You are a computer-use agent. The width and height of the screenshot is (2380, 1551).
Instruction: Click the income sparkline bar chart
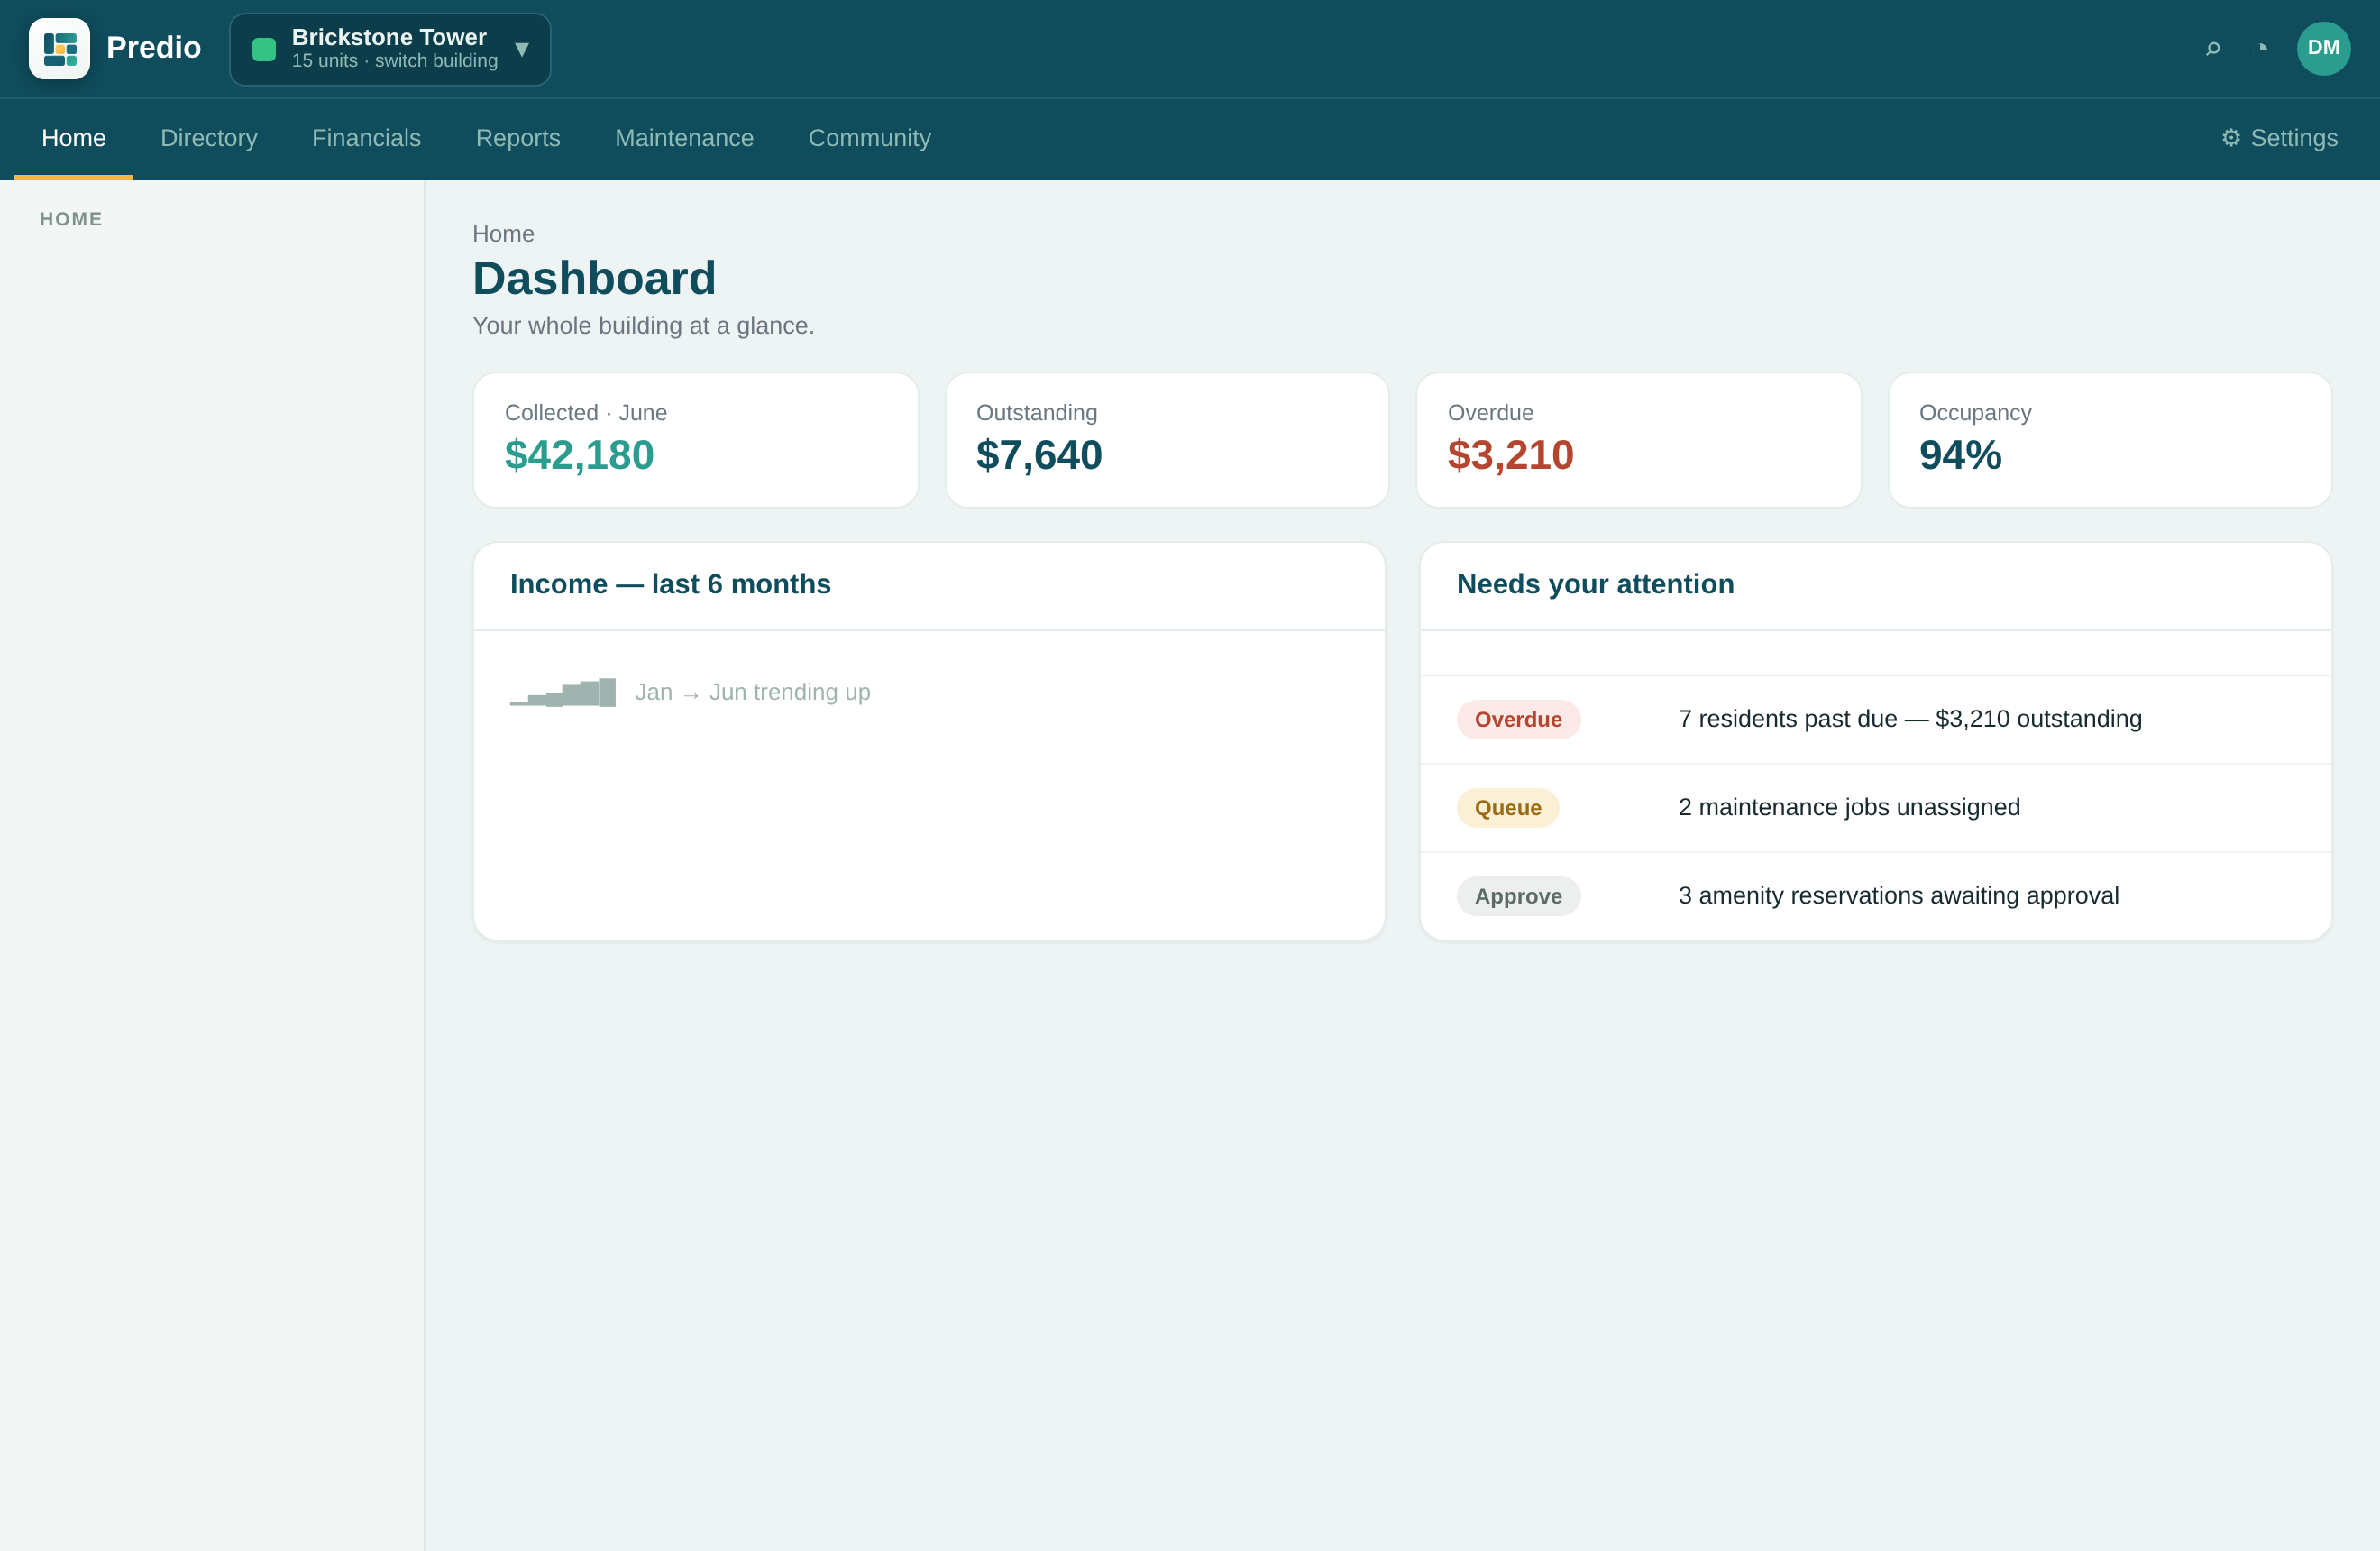tap(563, 692)
